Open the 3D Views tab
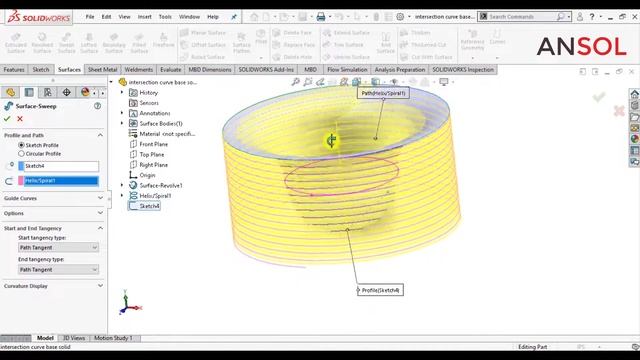The image size is (640, 360). click(74, 338)
